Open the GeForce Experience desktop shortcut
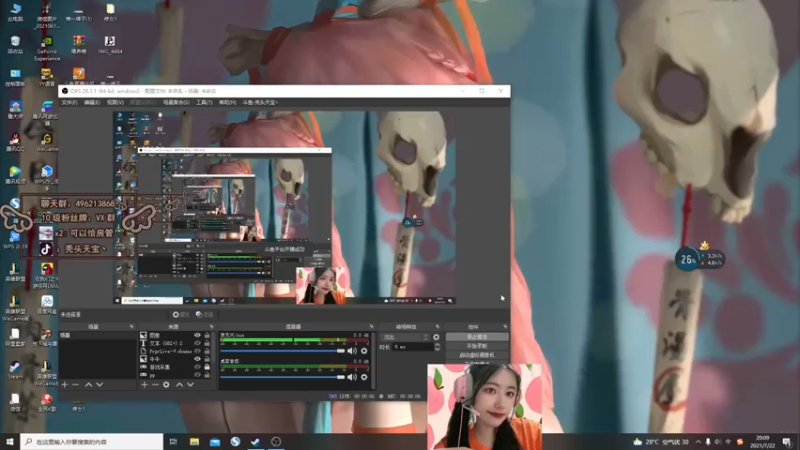Screen dimensions: 800x450 (47, 48)
